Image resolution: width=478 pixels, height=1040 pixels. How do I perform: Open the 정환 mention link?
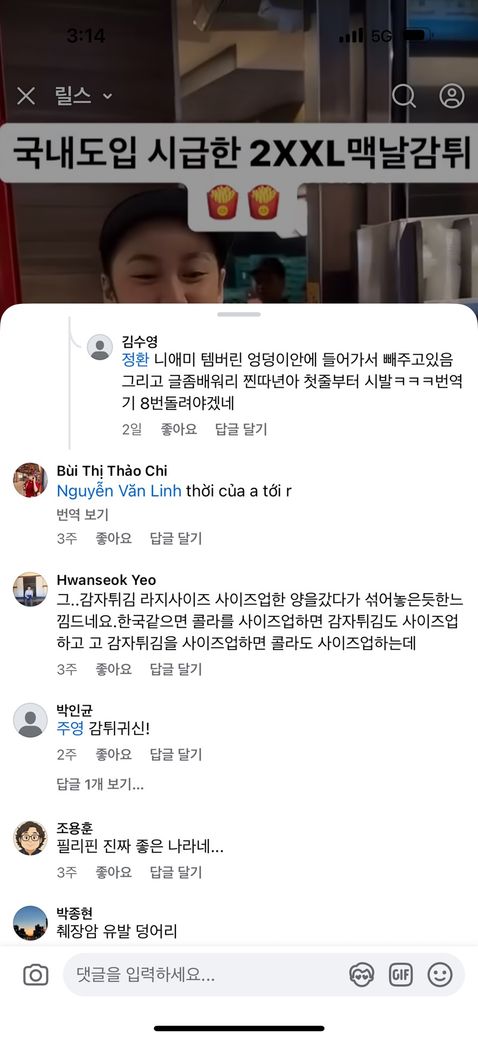[x=135, y=359]
